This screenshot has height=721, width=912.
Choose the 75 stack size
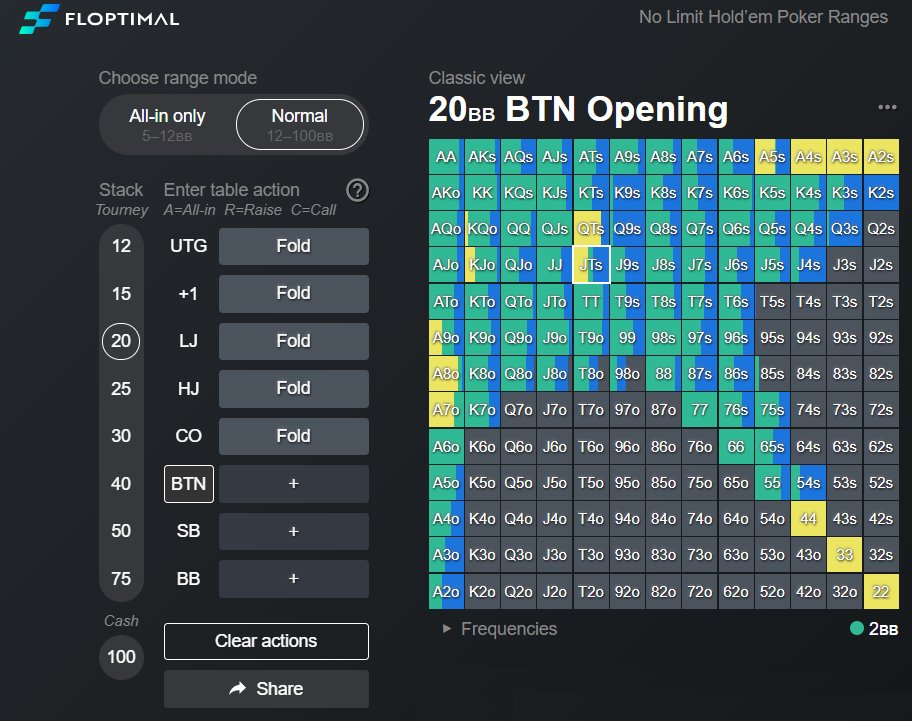[x=121, y=579]
